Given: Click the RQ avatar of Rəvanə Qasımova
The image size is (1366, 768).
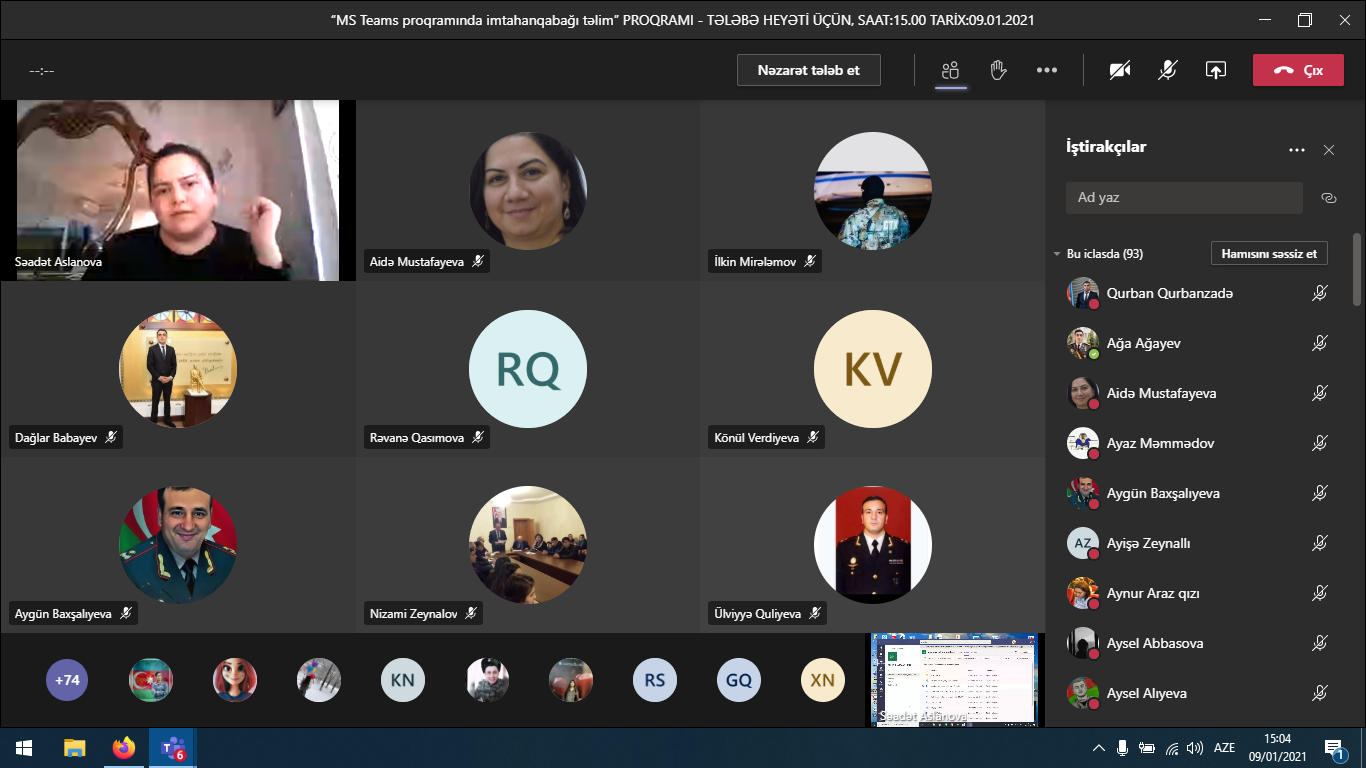Looking at the screenshot, I should tap(528, 369).
